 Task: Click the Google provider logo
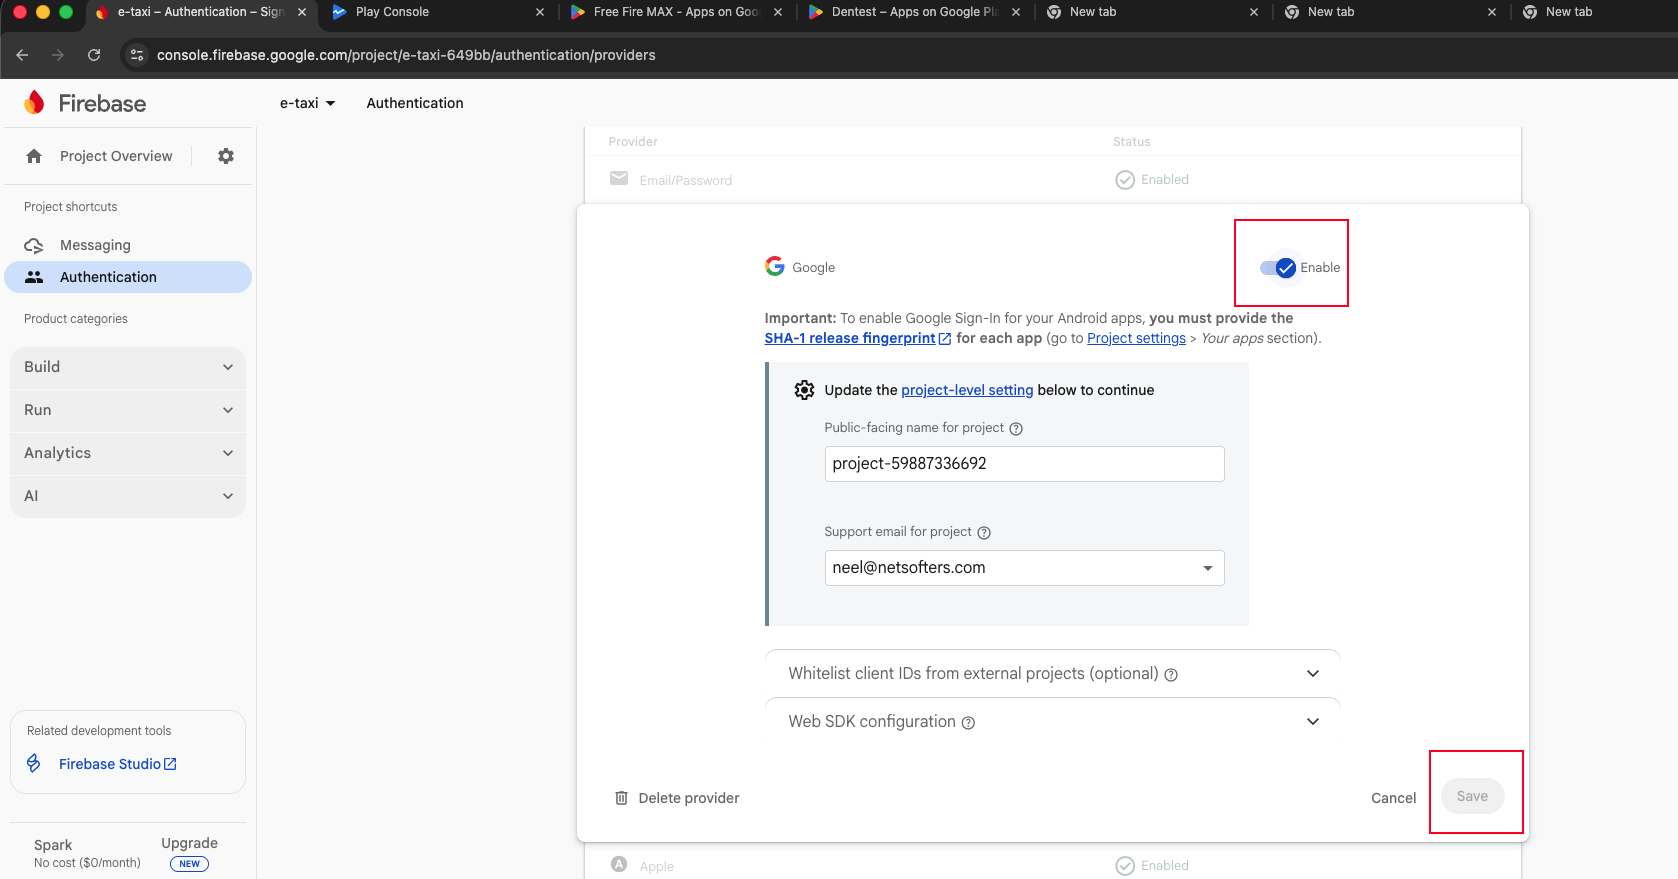click(x=775, y=266)
